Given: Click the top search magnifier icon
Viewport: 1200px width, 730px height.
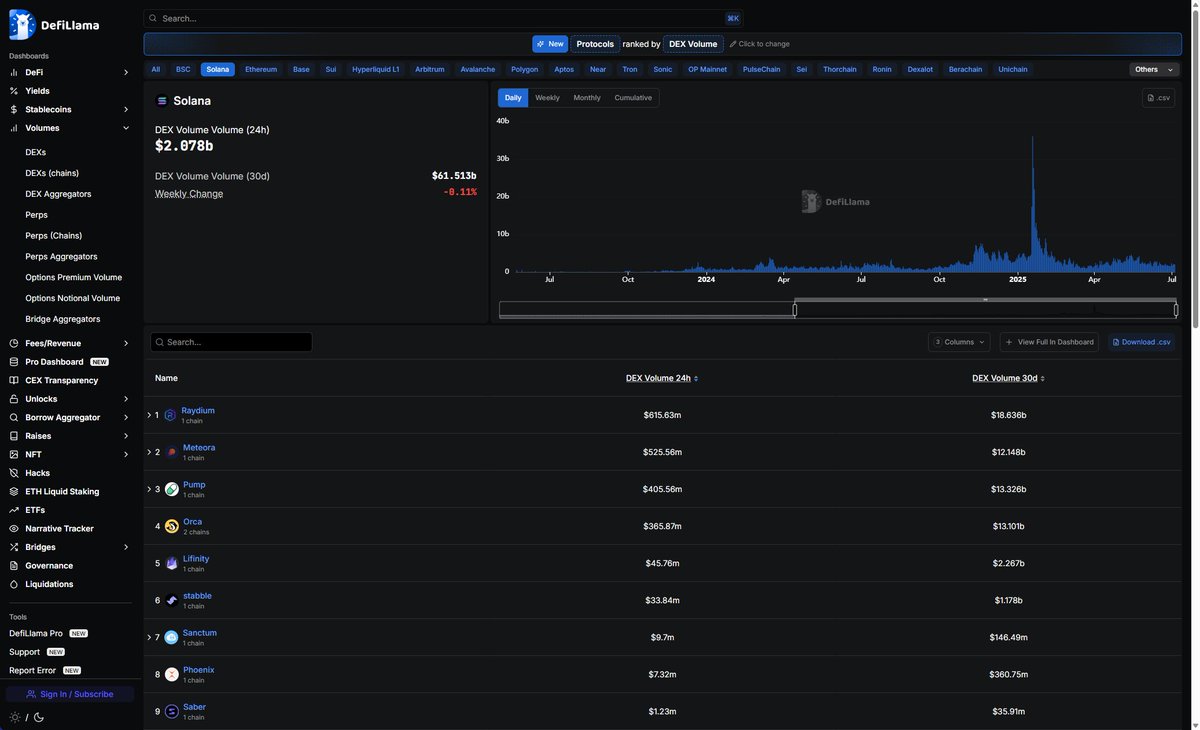Looking at the screenshot, I should pos(153,18).
